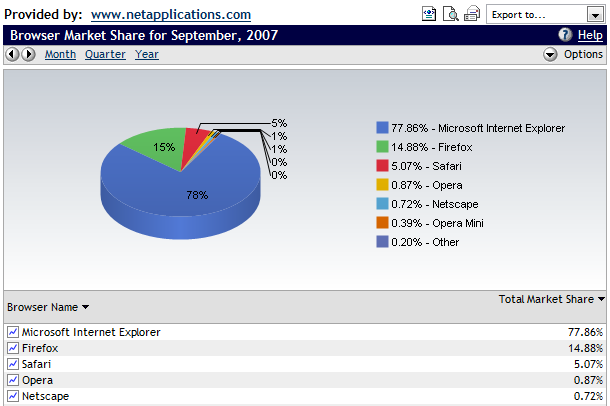Click the Help question mark icon

[x=565, y=35]
